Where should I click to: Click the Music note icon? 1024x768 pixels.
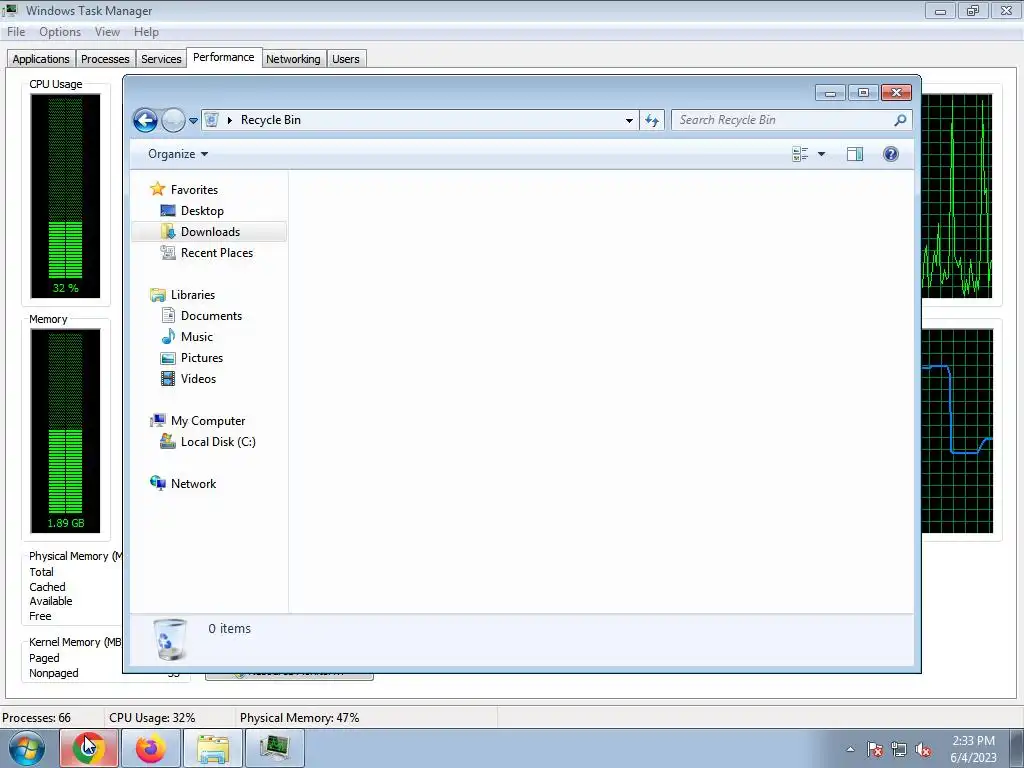tap(168, 337)
